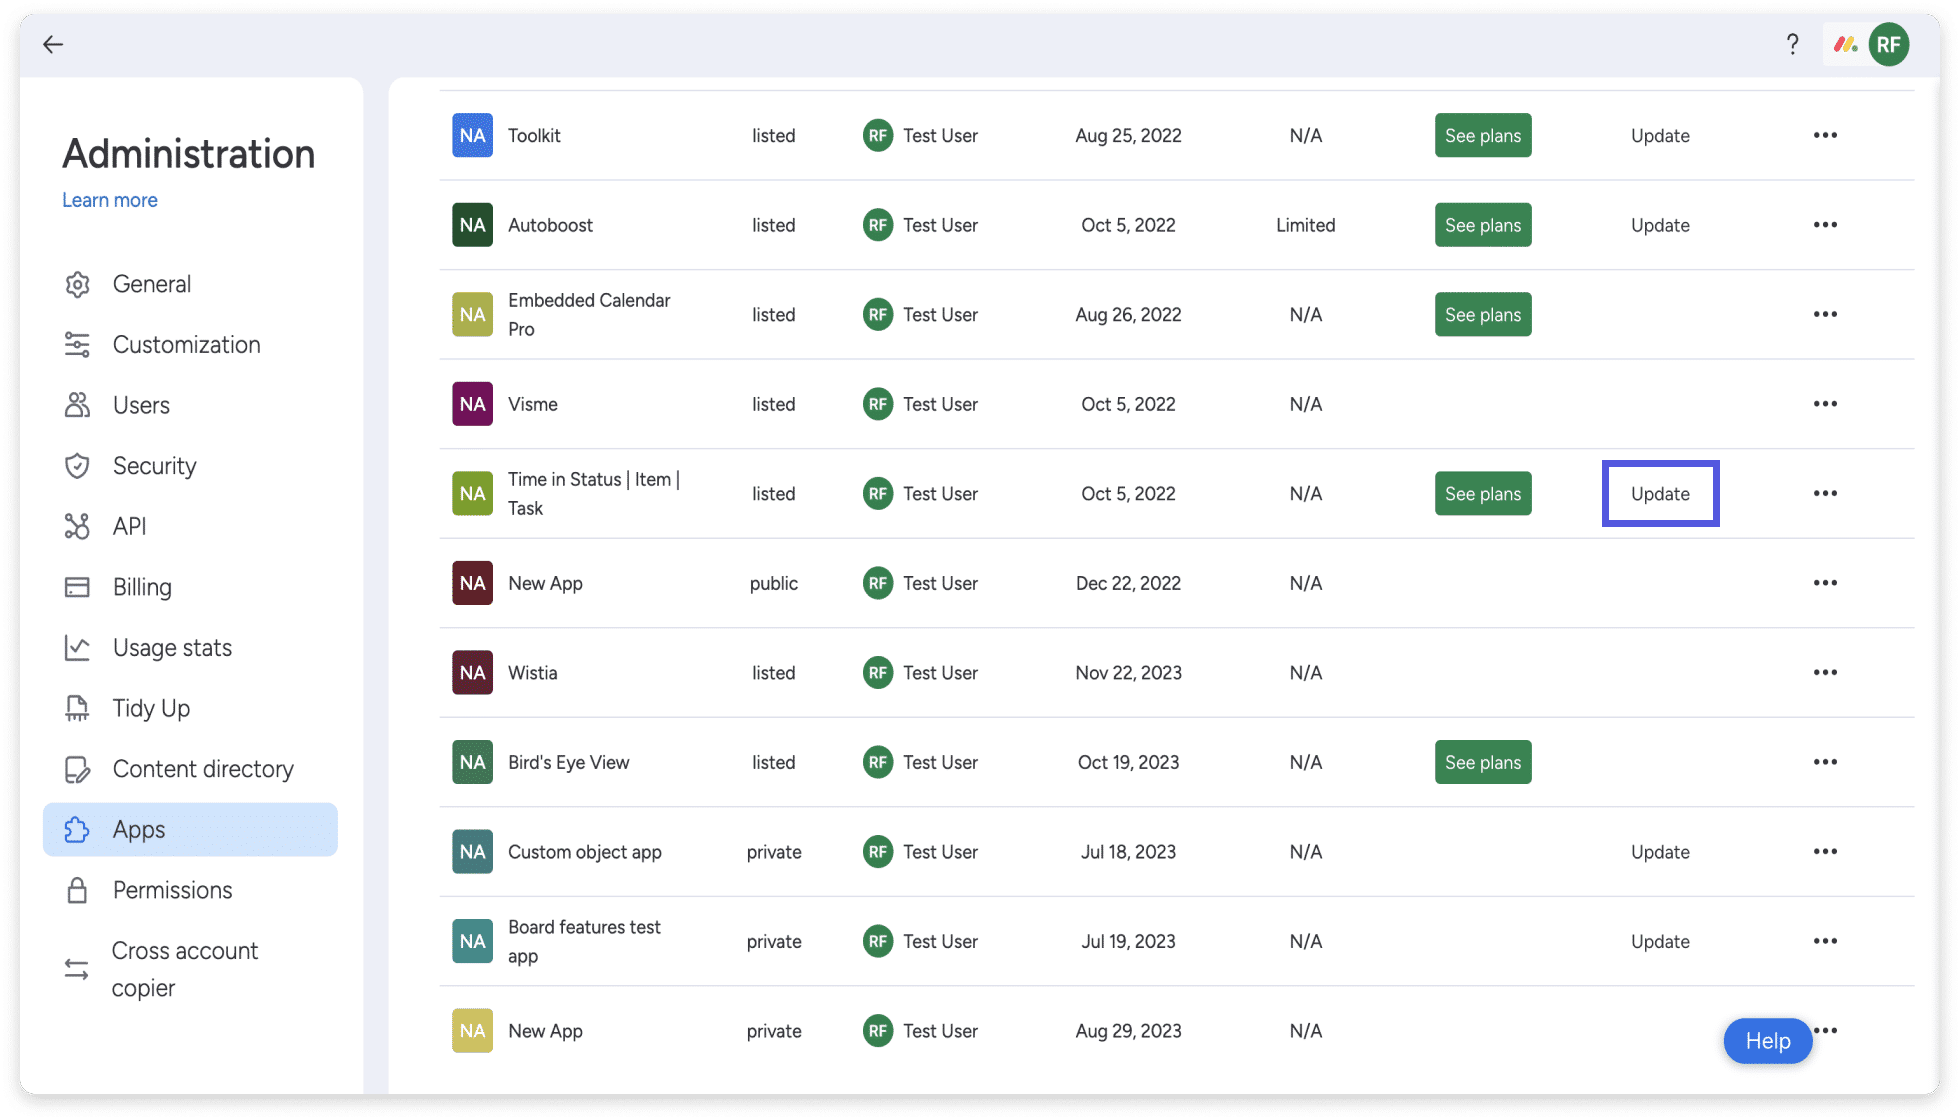
Task: Open more options for Time in Status row
Action: tap(1825, 493)
